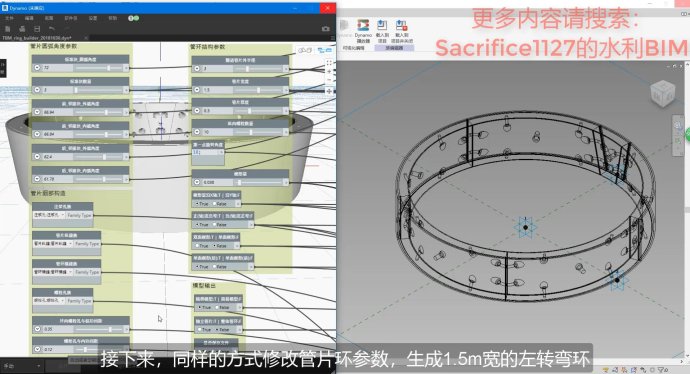Open the first Family Types dropdown

point(49,215)
